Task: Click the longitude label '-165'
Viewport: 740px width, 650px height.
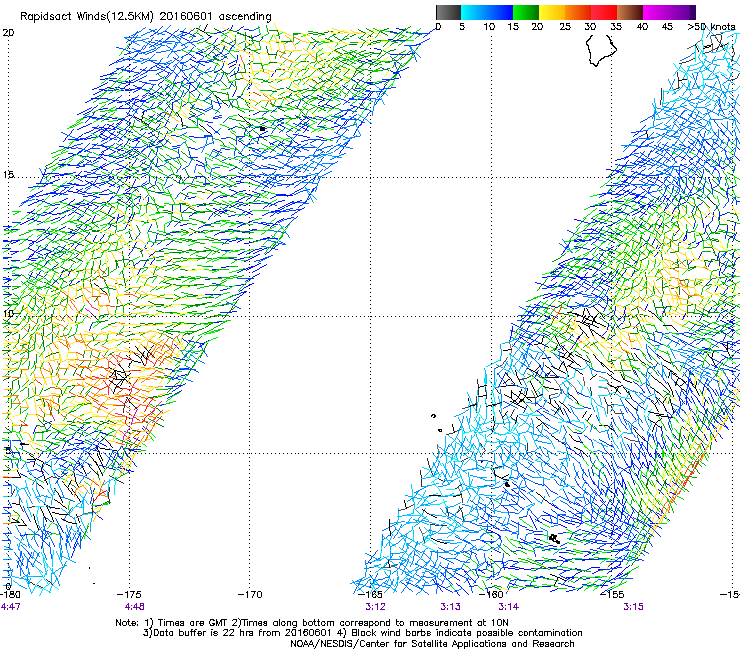Action: click(x=370, y=594)
